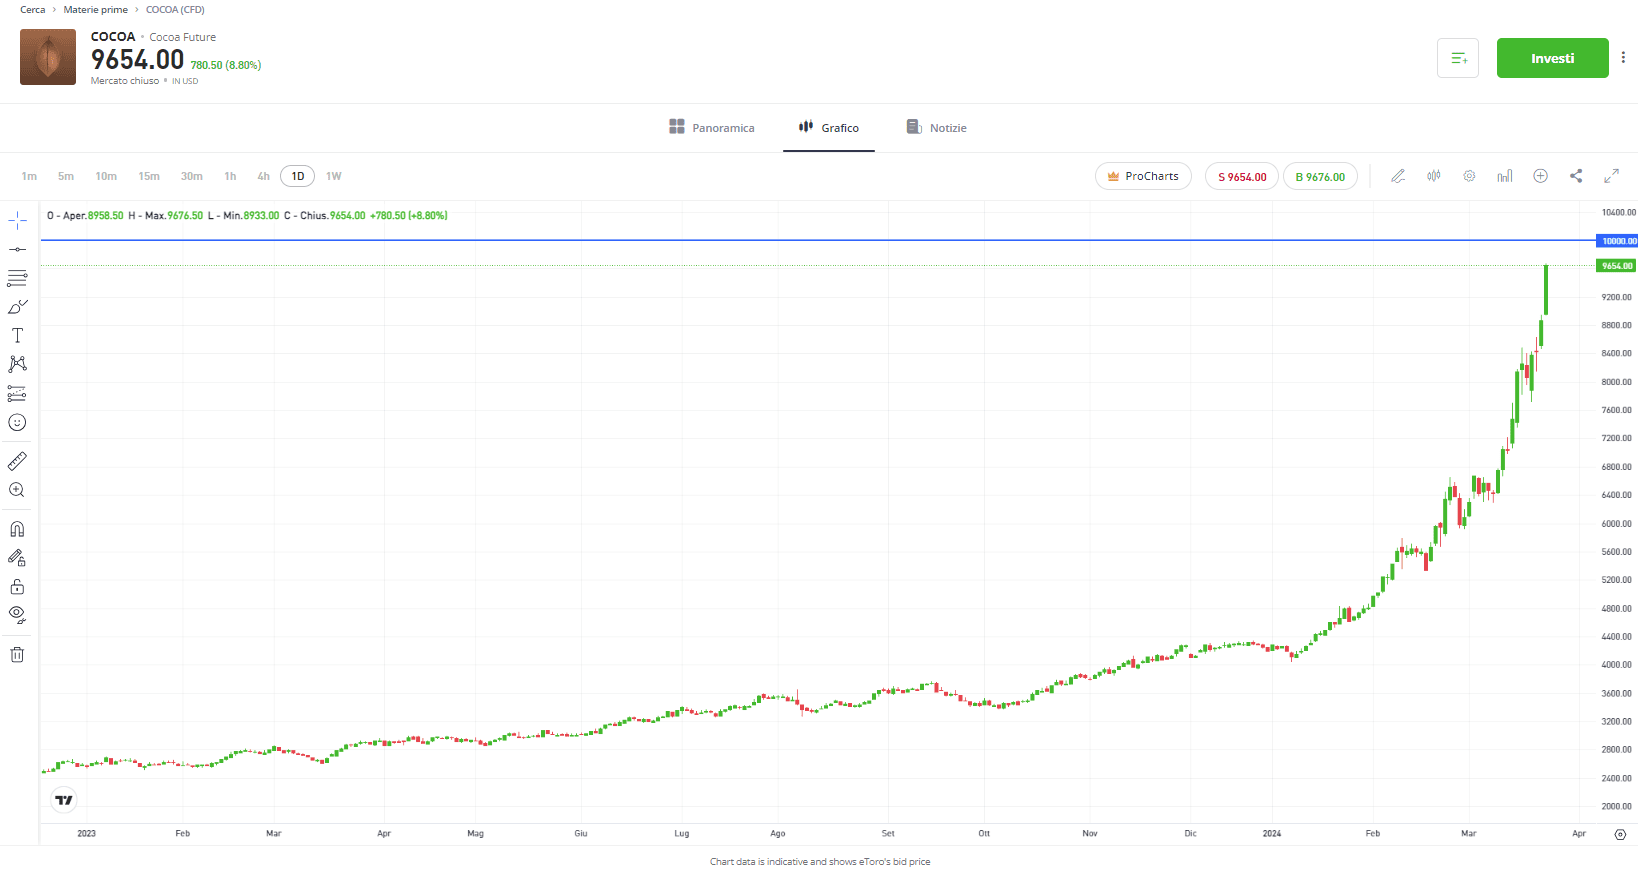The image size is (1638, 870).
Task: Select the crosshair cursor tool
Action: (17, 220)
